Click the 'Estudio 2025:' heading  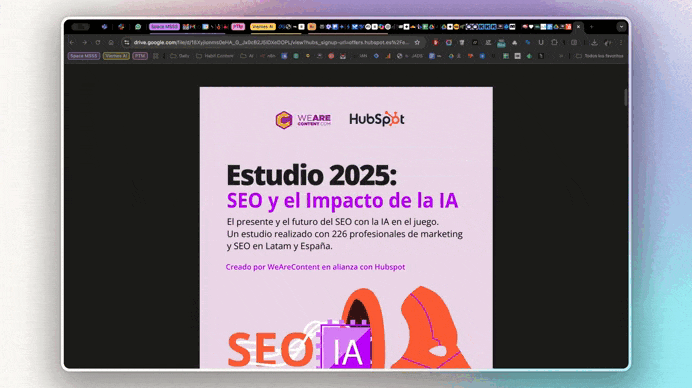(x=312, y=175)
